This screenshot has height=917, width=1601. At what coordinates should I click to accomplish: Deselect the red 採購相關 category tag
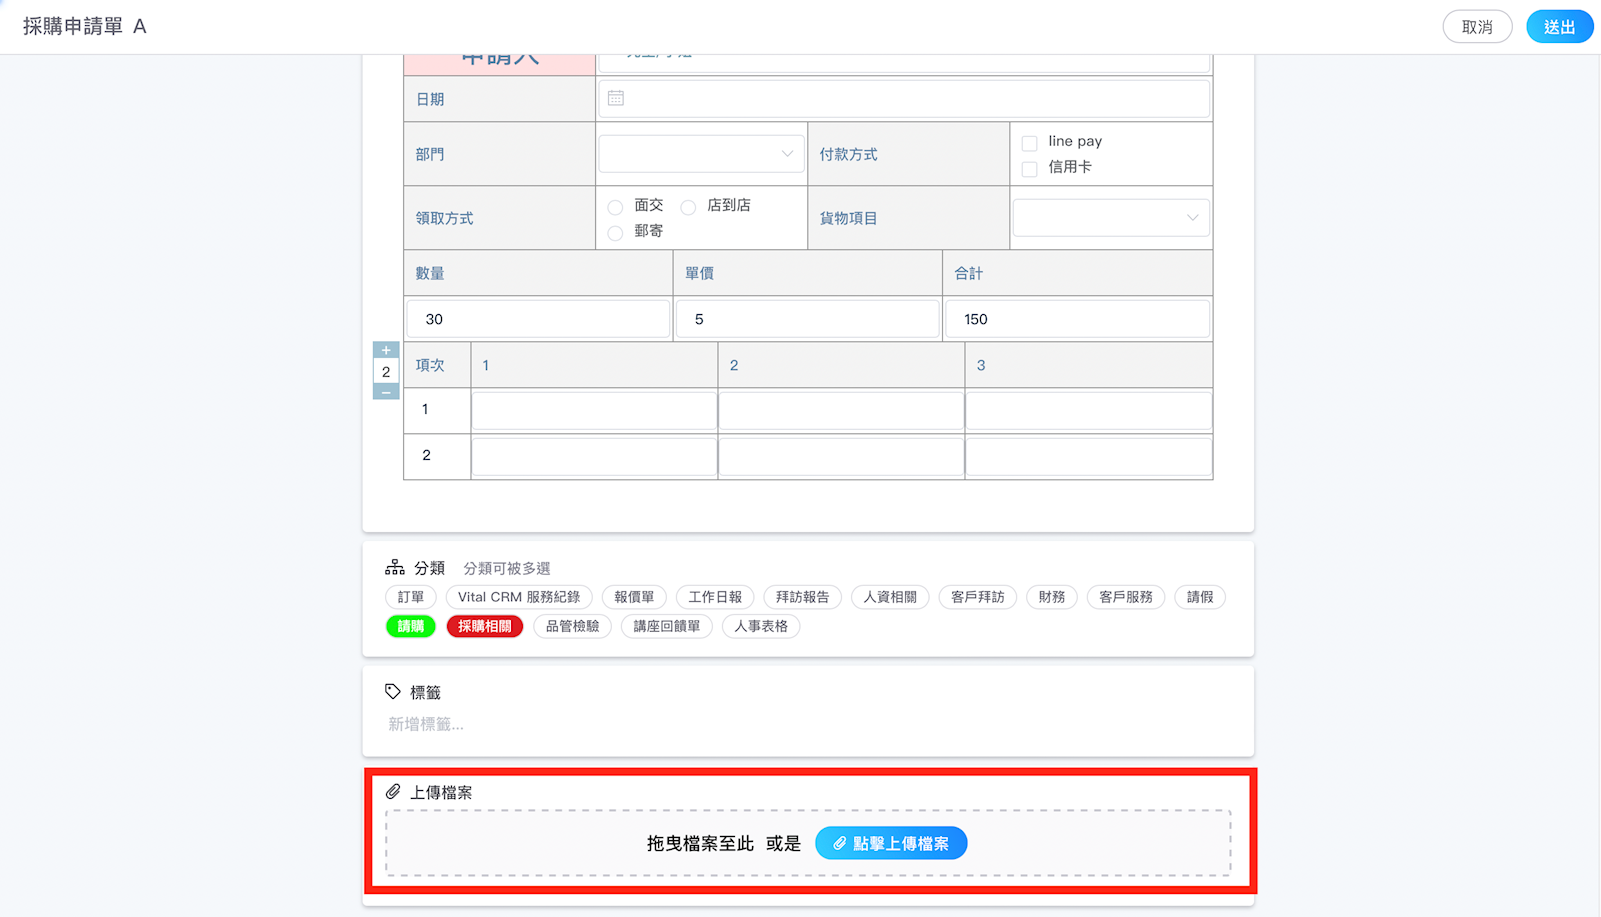(x=484, y=627)
